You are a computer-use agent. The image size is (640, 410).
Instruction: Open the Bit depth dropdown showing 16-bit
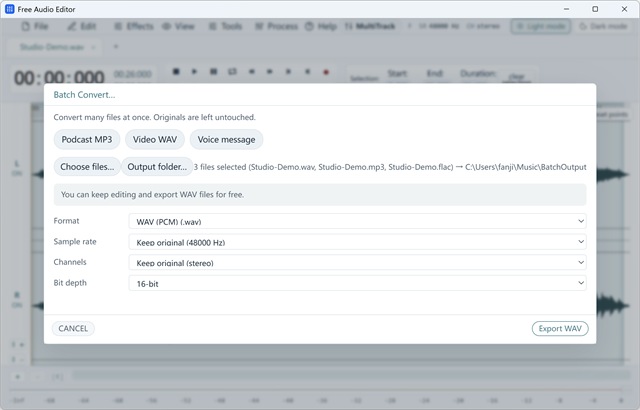[358, 283]
